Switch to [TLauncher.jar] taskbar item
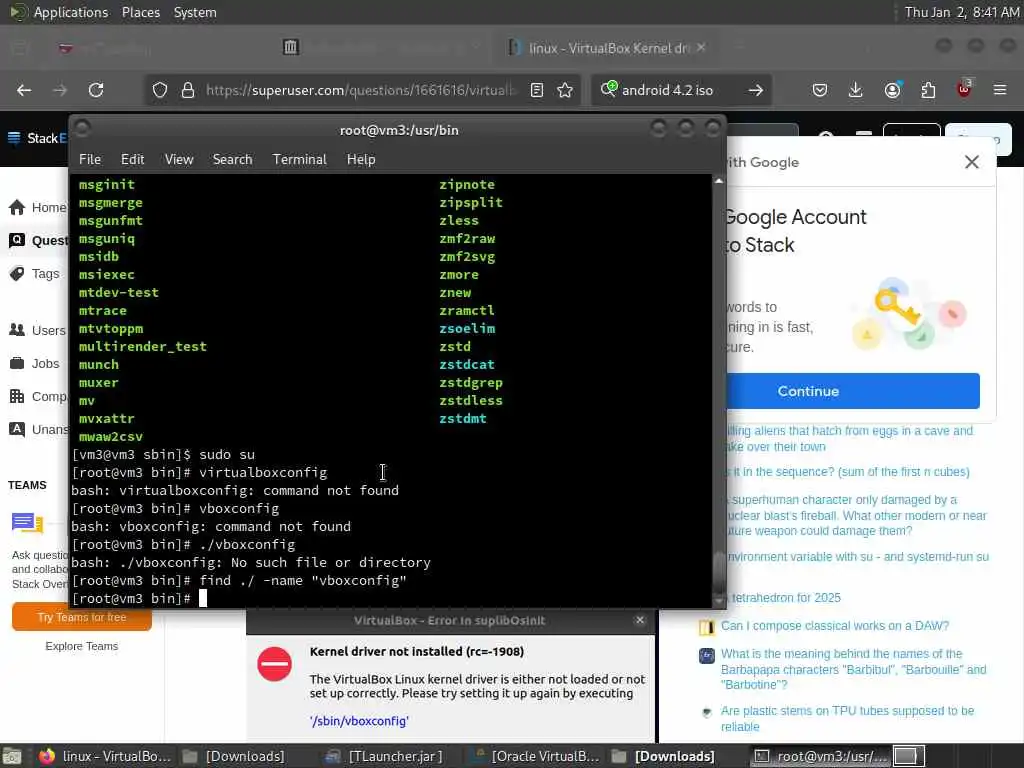1024x768 pixels. pos(385,756)
